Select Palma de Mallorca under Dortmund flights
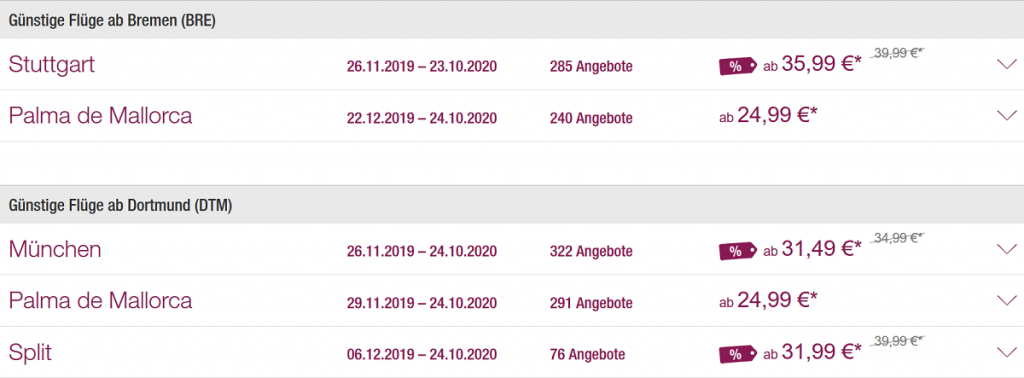Viewport: 1024px width, 378px height. [x=101, y=301]
